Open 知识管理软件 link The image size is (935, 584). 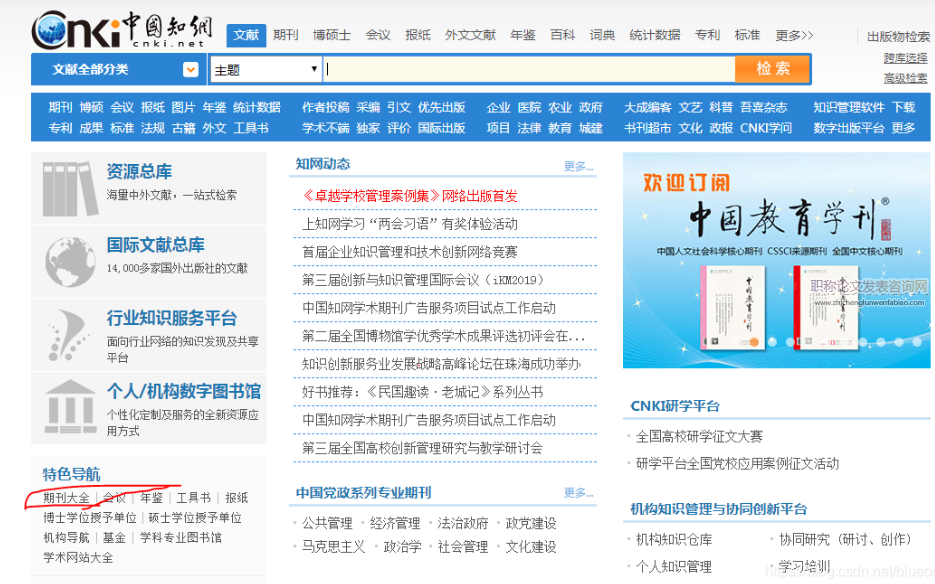point(849,107)
